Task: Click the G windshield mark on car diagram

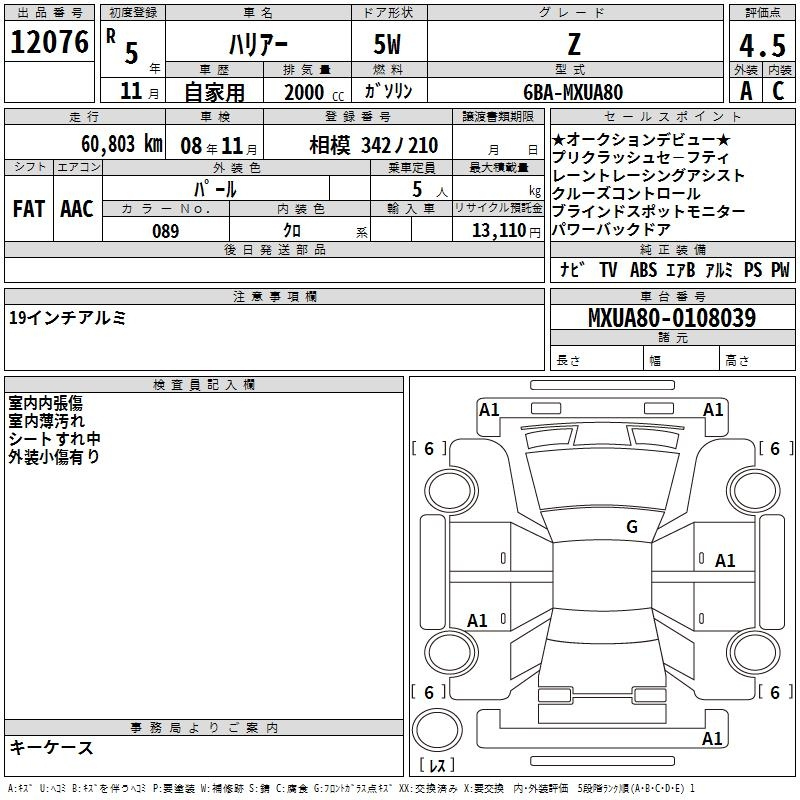Action: (631, 527)
